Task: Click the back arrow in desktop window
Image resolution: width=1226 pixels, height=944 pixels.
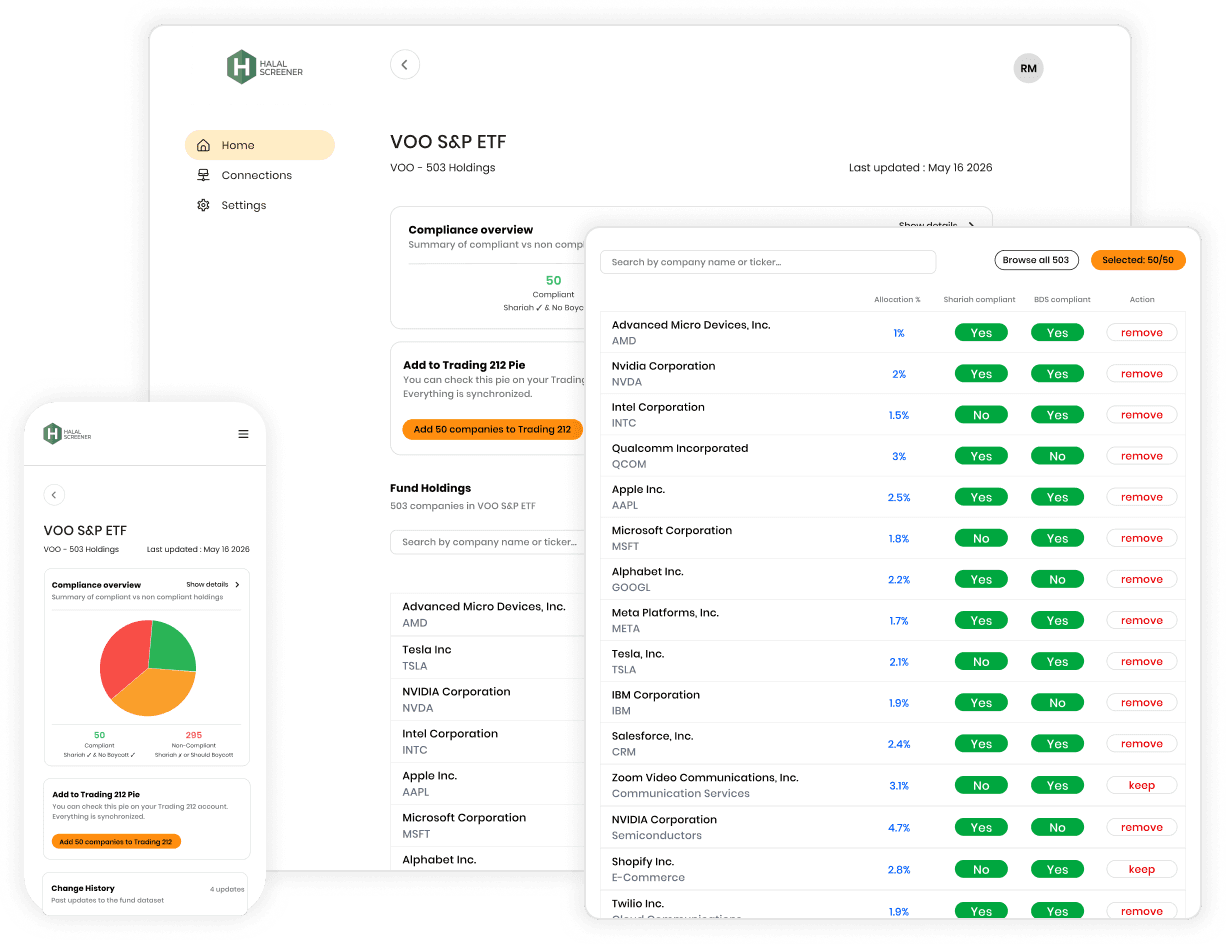Action: click(x=404, y=65)
